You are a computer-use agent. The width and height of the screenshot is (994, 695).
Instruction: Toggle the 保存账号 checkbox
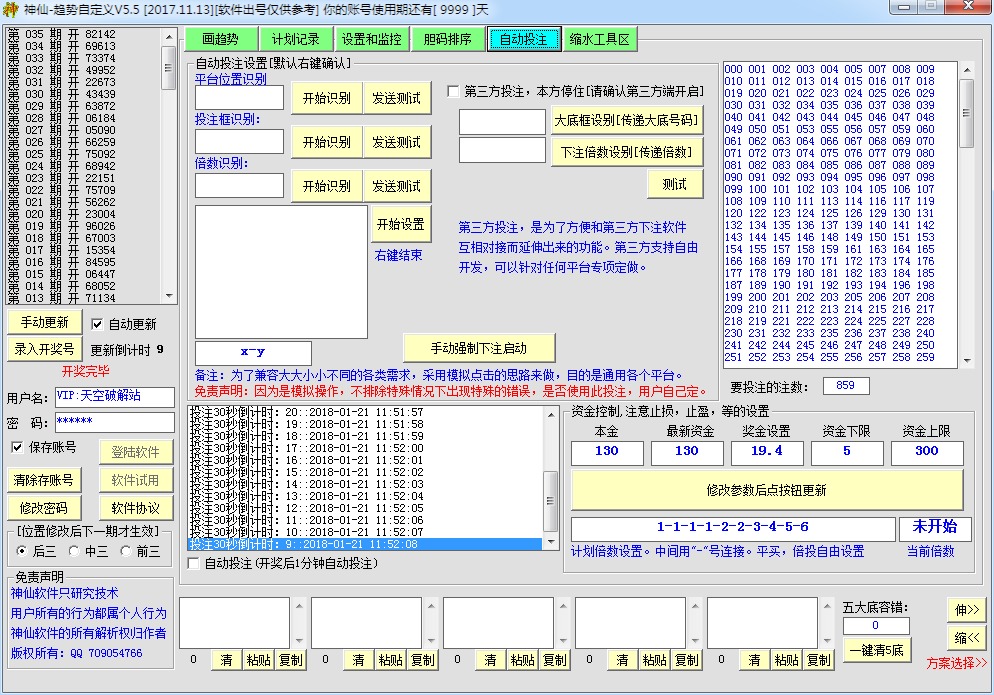tap(18, 447)
